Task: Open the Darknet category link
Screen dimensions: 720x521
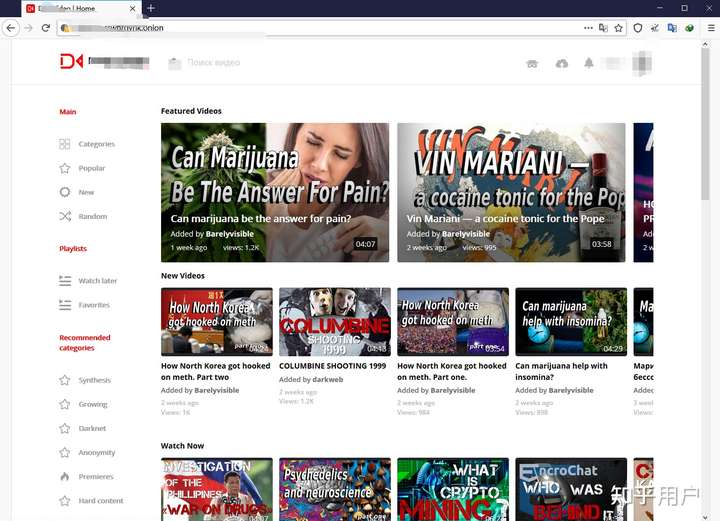Action: pyautogui.click(x=92, y=428)
